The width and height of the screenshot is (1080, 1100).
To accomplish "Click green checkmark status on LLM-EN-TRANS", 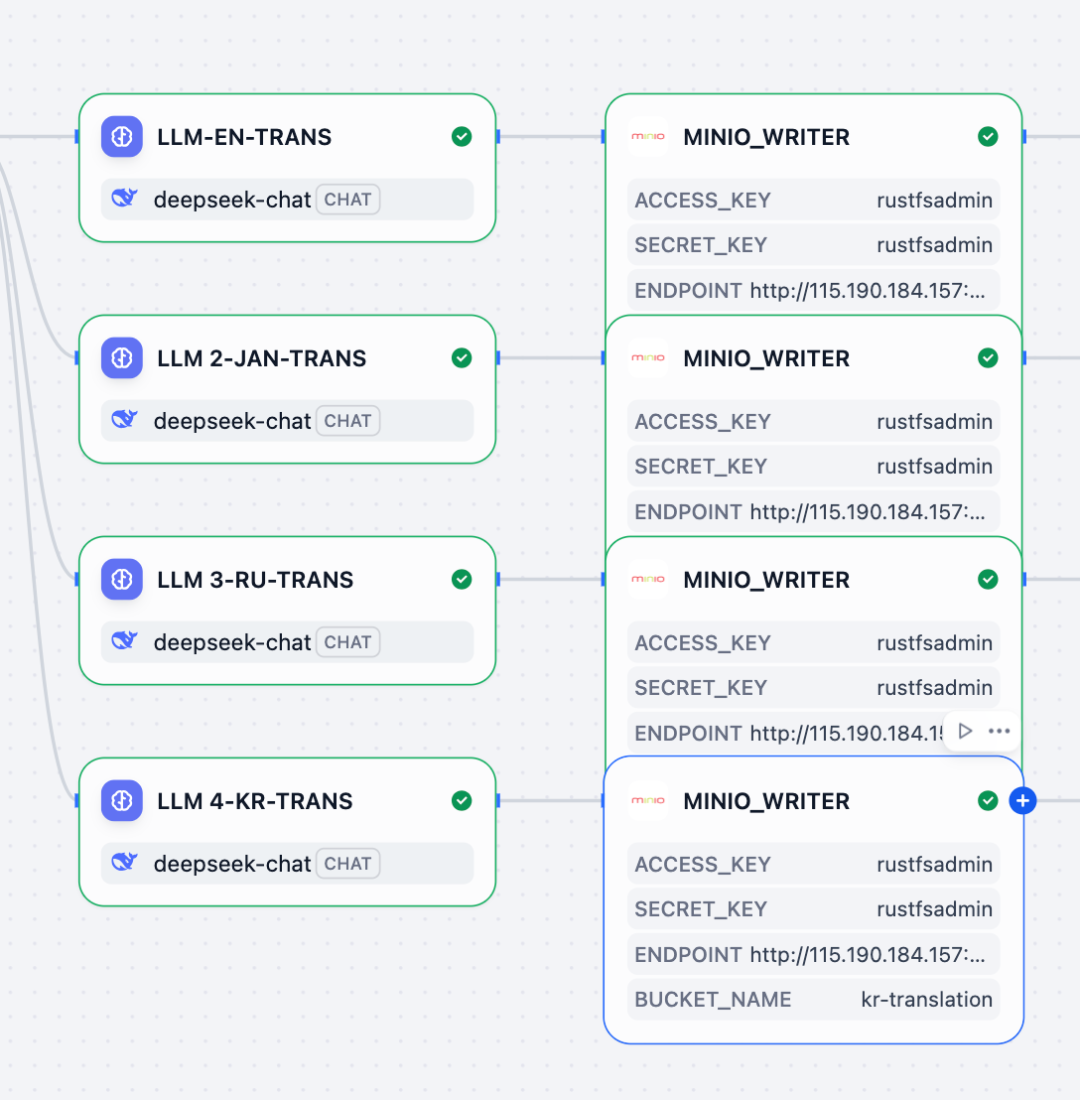I will point(461,137).
